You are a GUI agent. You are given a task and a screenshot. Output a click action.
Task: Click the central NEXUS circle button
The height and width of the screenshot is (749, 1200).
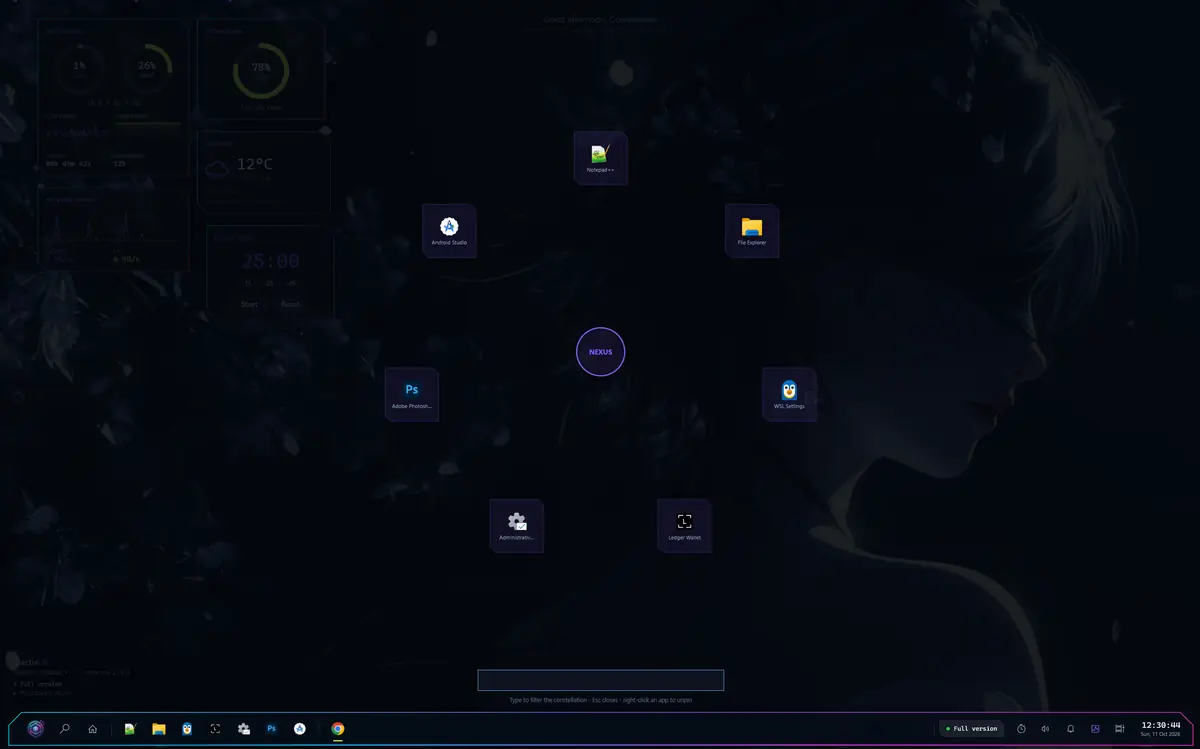pyautogui.click(x=600, y=352)
